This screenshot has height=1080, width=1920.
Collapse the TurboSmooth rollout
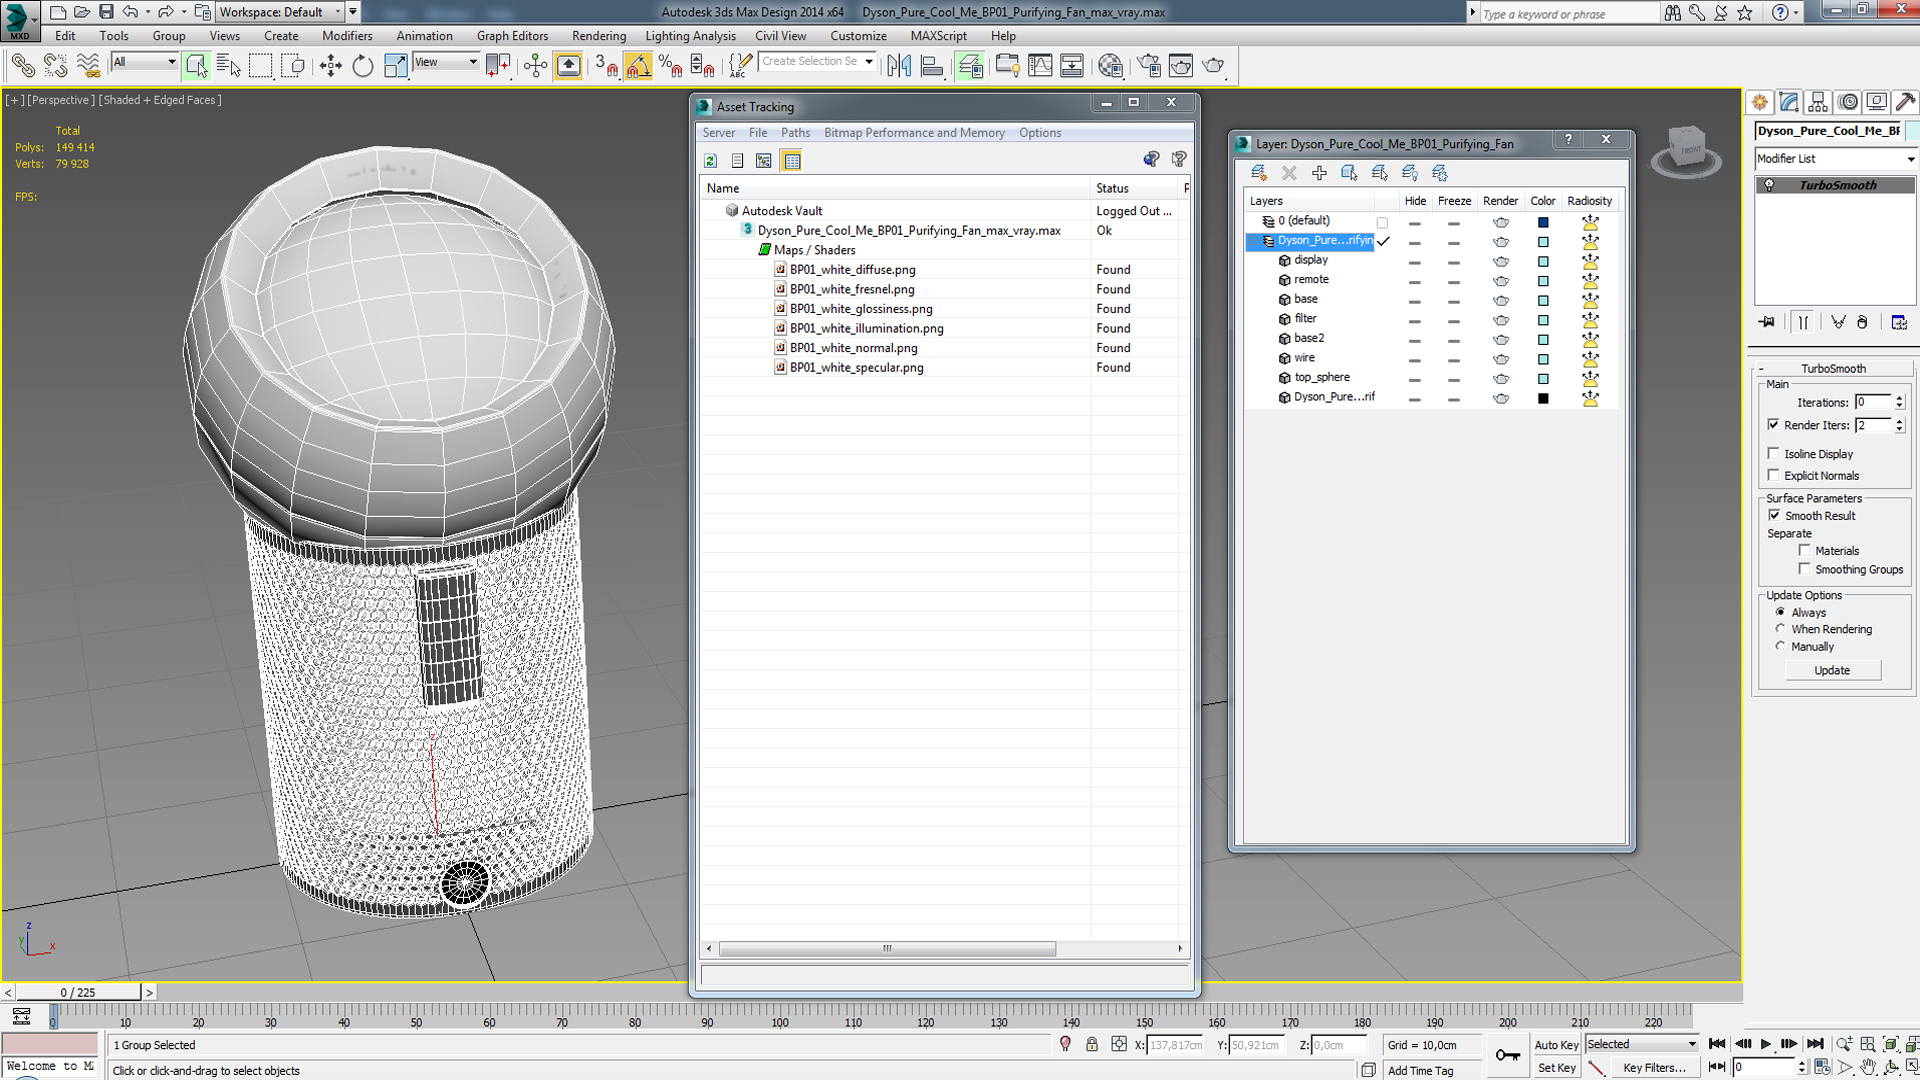[1834, 368]
